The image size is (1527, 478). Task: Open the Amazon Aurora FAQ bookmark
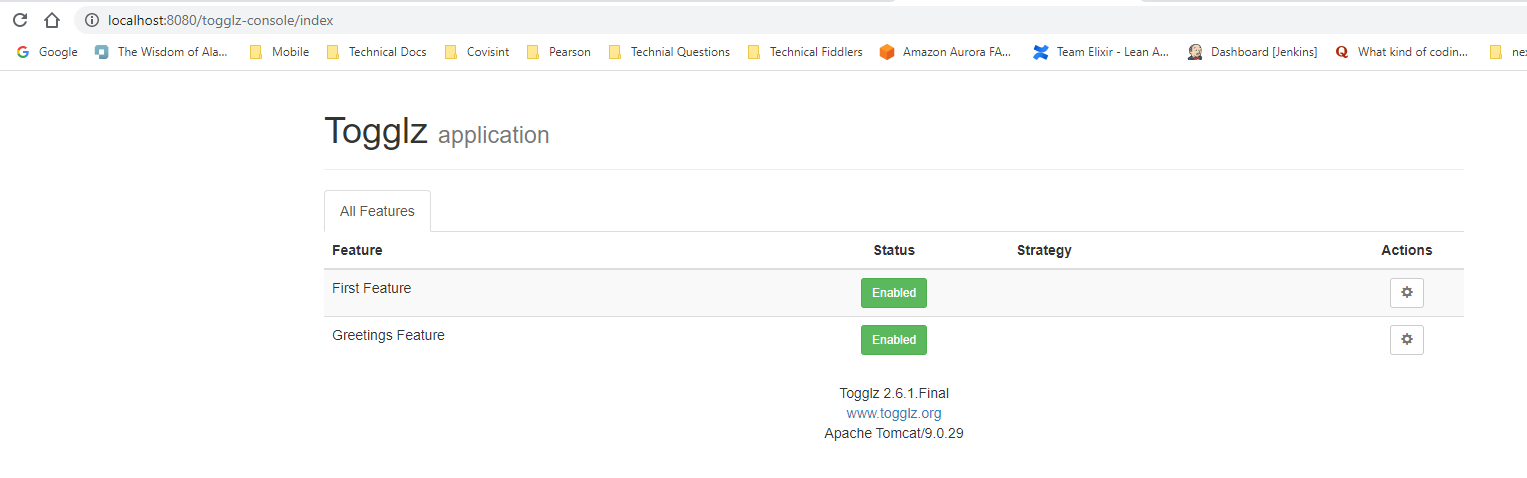click(945, 52)
